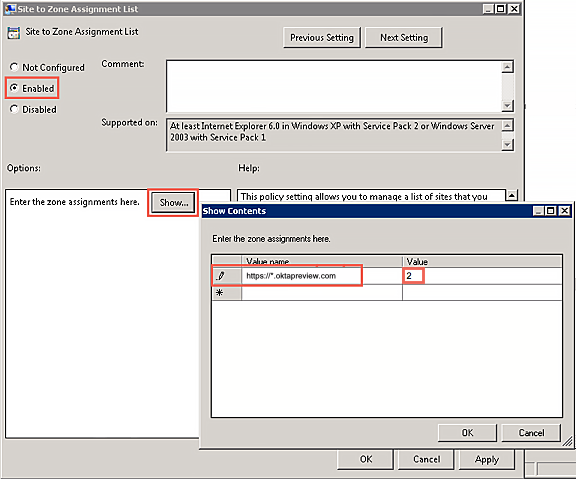
Task: Click the policy setting icon beside title
Action: point(14,33)
